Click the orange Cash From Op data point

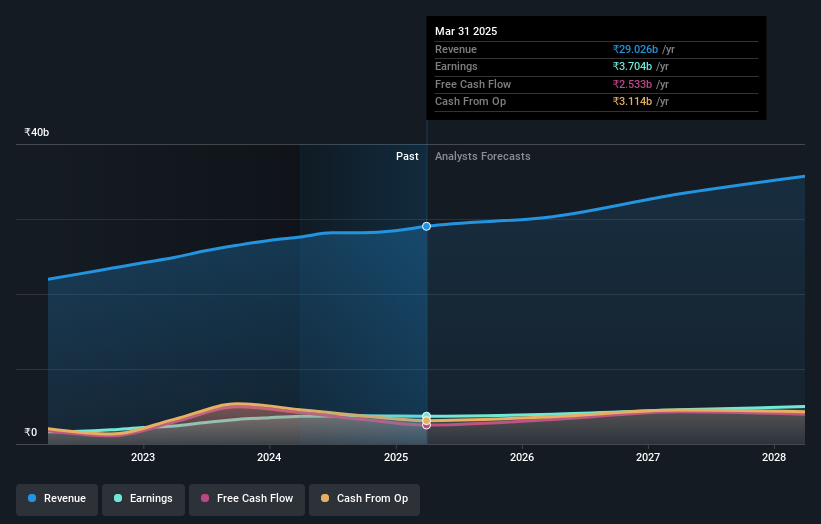coord(427,421)
